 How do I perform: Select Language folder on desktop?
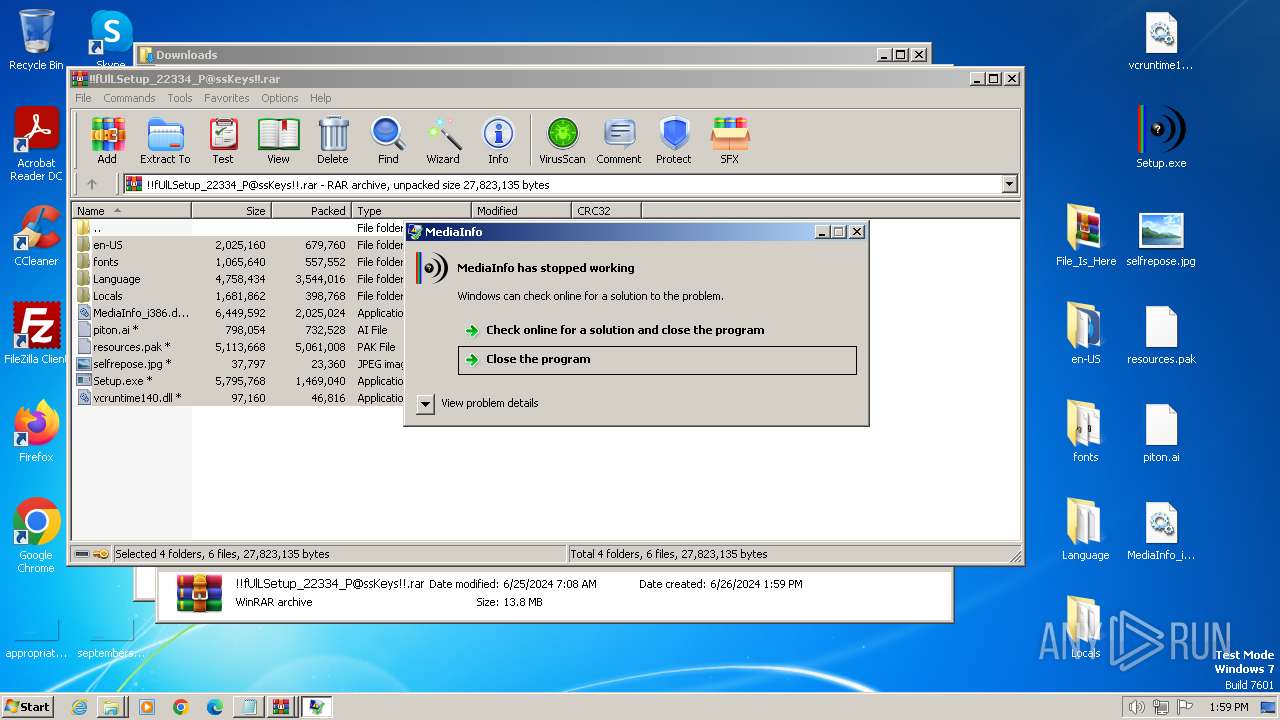pos(1086,530)
